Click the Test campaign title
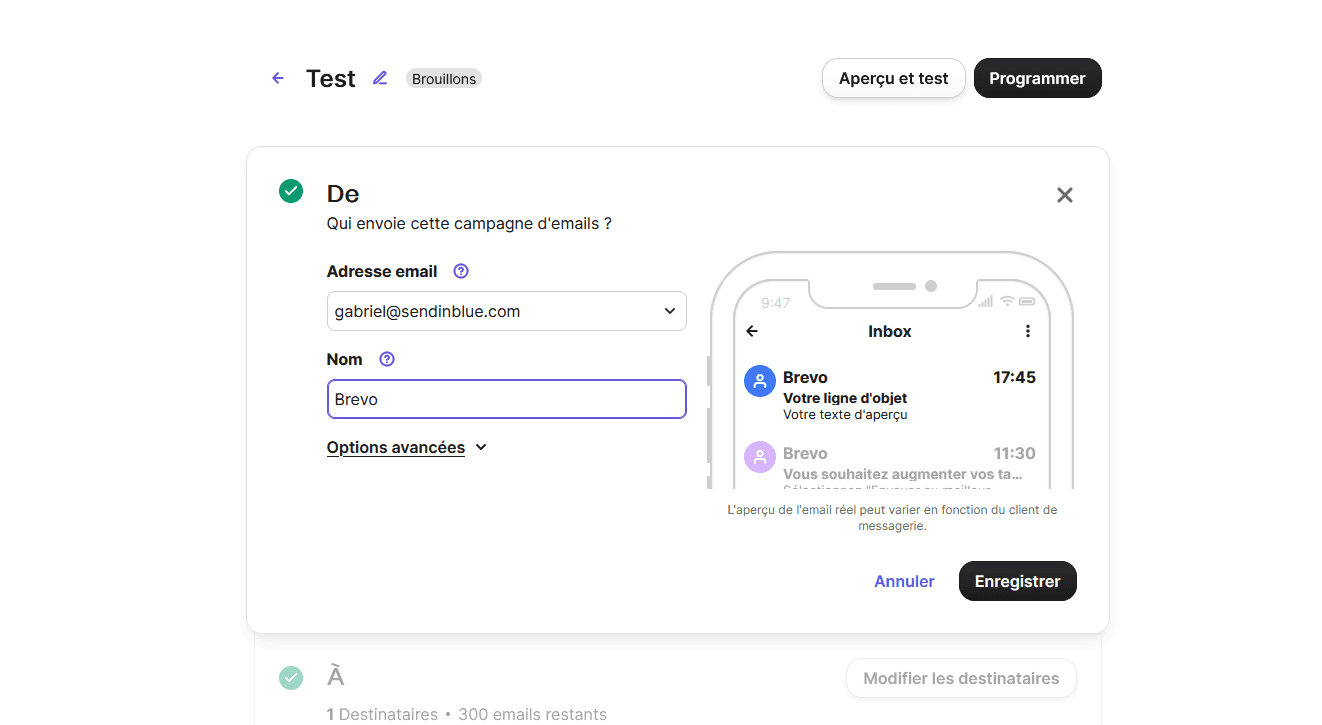This screenshot has height=725, width=1322. pos(331,78)
